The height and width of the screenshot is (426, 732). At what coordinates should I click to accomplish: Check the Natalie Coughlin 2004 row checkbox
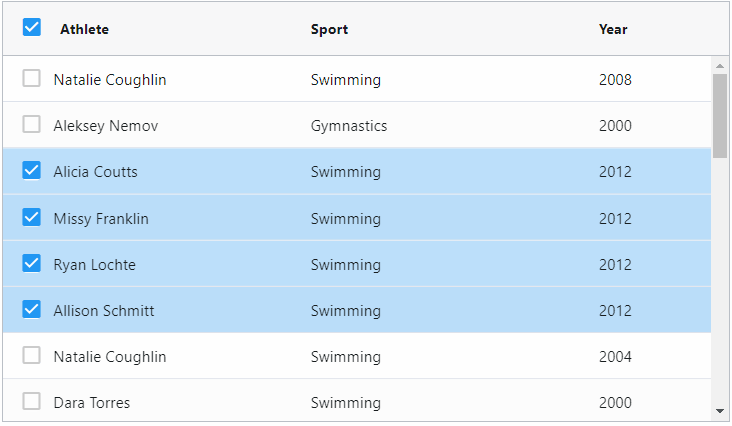click(32, 355)
